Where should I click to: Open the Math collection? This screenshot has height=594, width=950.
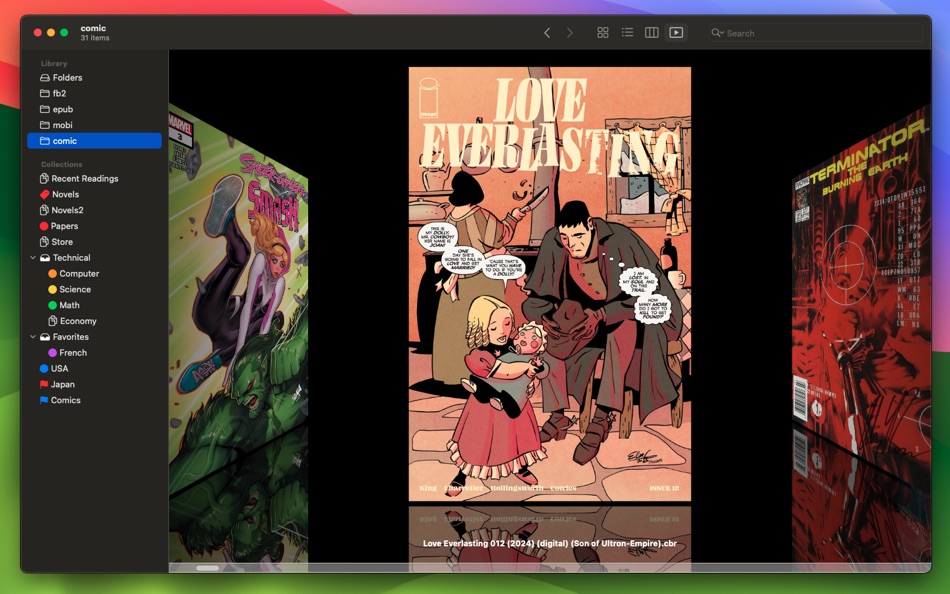click(x=95, y=305)
